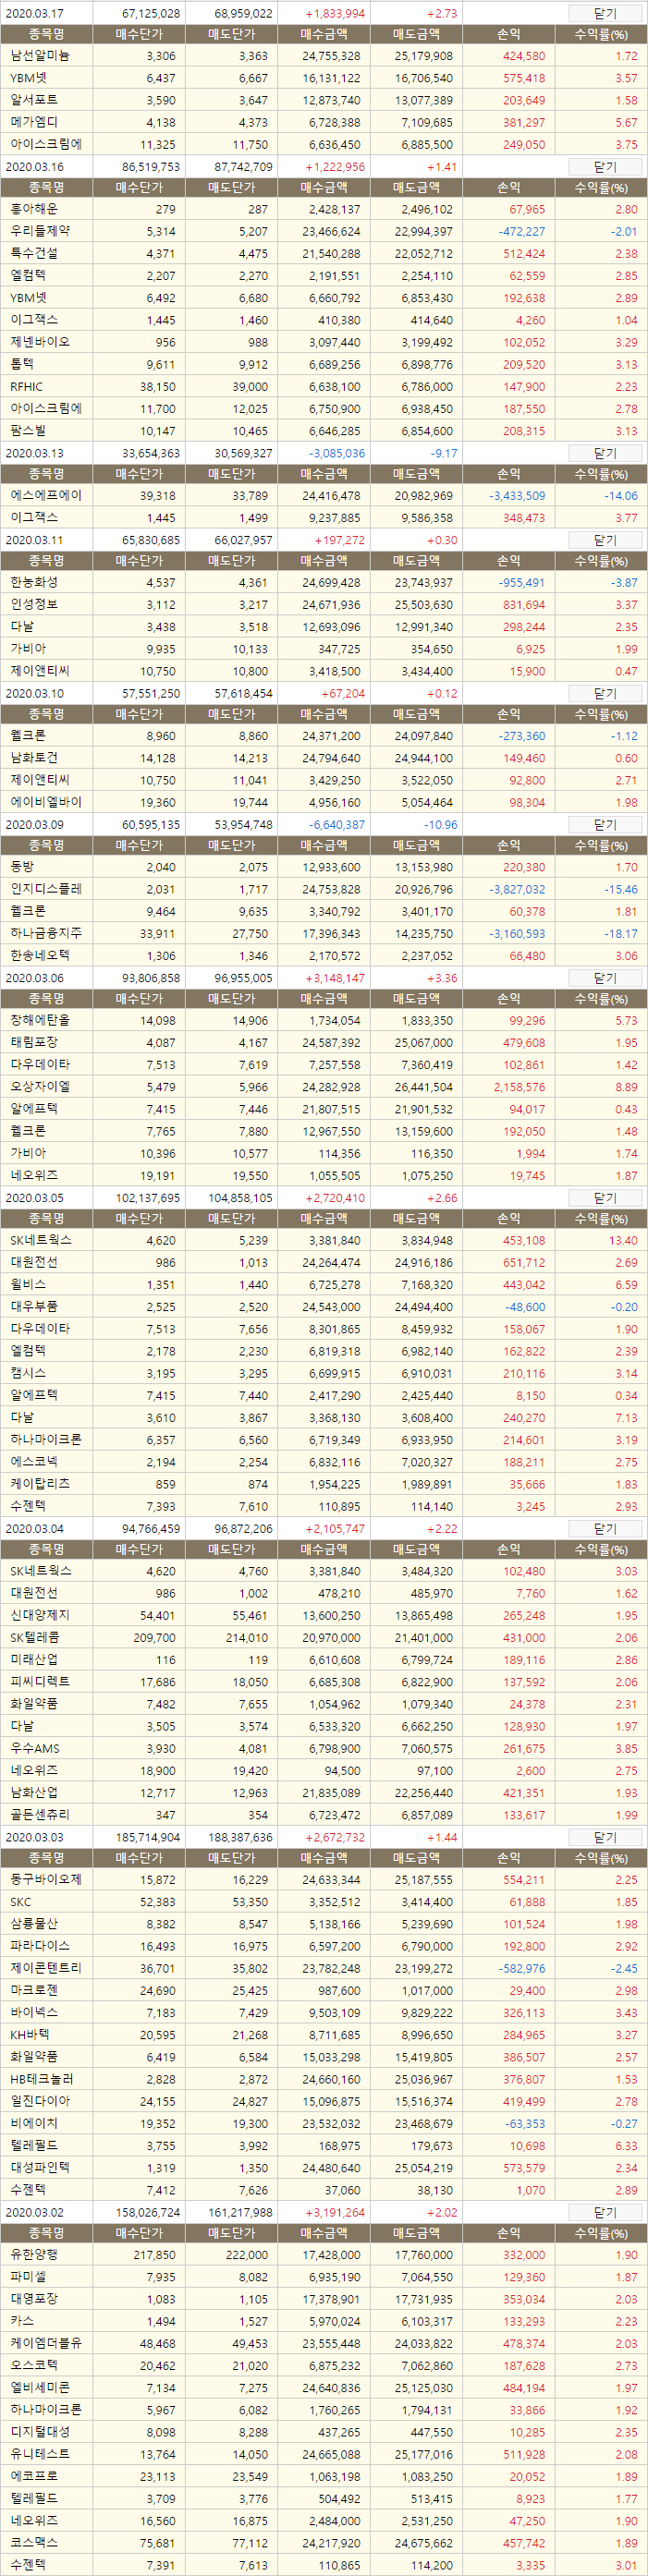Click the 우리들제약 stock name
This screenshot has height=2576, width=648.
pyautogui.click(x=40, y=231)
